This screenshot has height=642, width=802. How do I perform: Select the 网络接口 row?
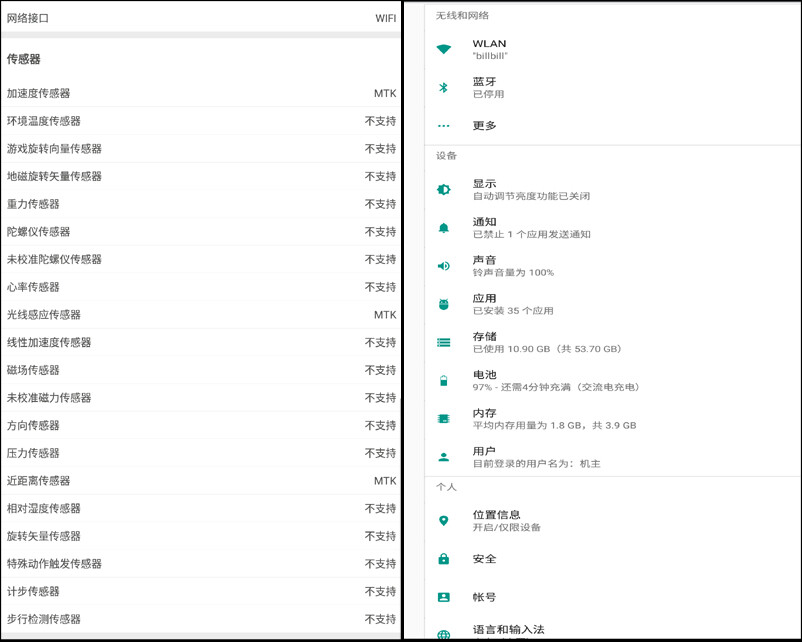coord(201,18)
